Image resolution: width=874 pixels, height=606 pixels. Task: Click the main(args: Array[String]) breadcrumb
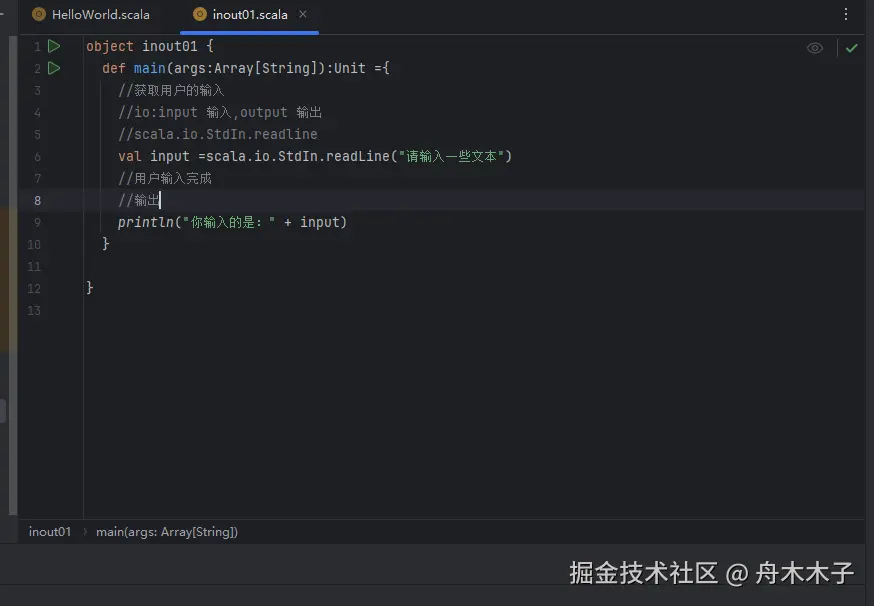167,532
